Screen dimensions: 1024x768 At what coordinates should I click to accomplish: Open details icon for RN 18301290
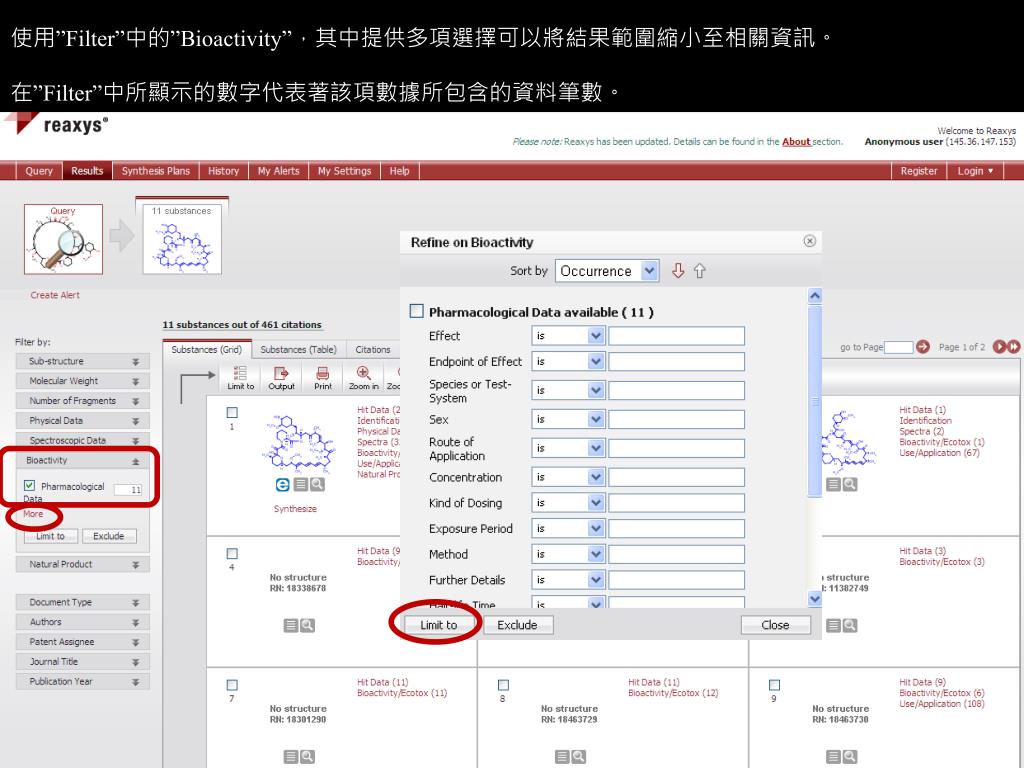click(291, 757)
